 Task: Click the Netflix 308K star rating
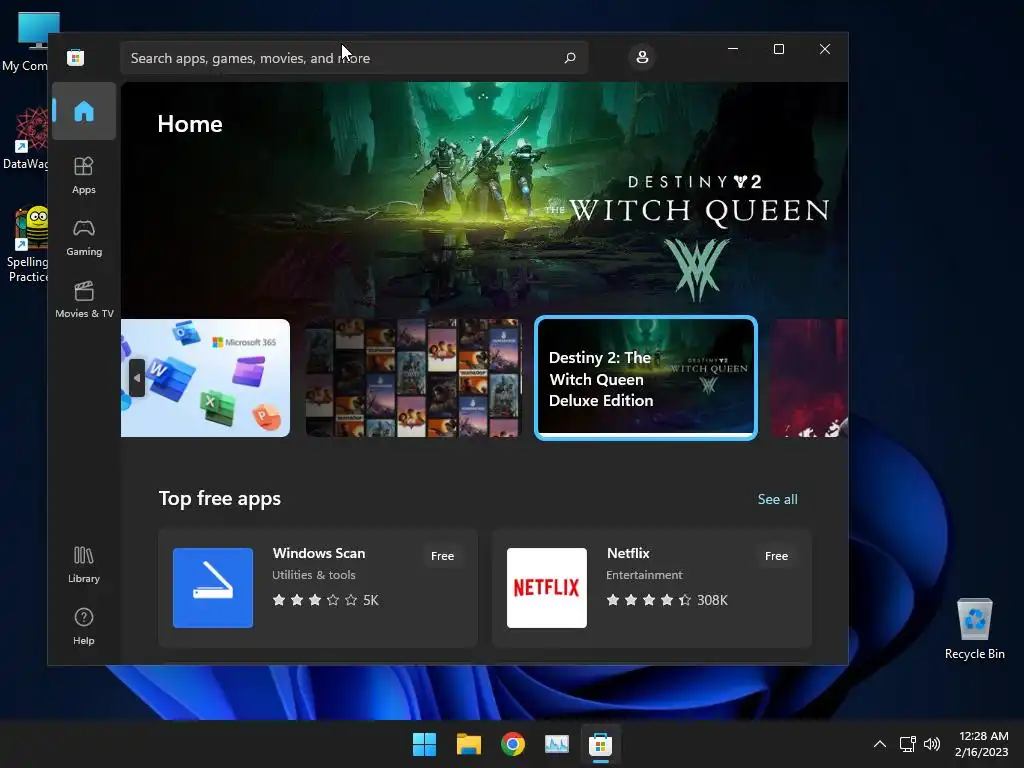coord(667,600)
